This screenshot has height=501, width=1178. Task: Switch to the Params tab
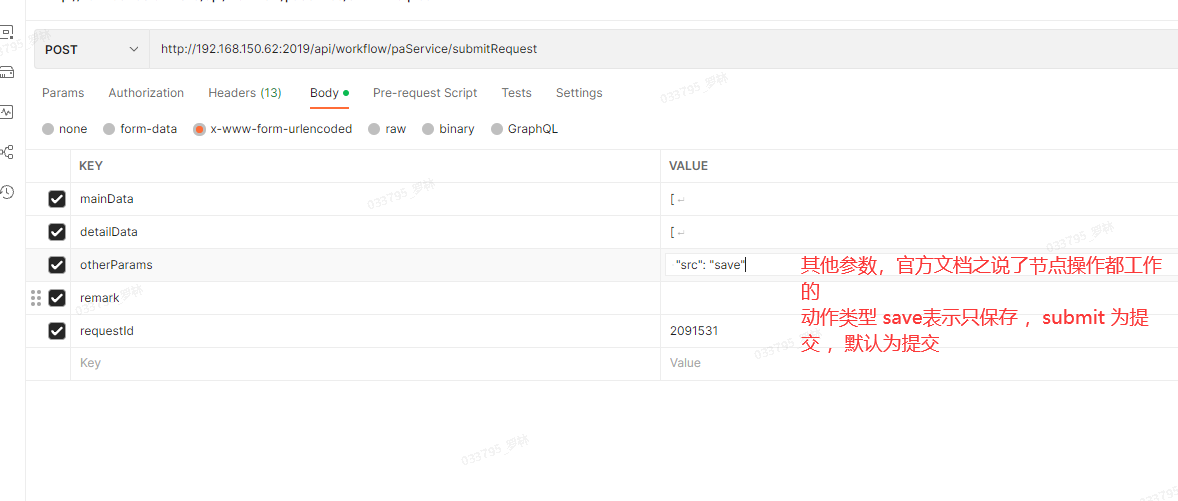pyautogui.click(x=63, y=93)
